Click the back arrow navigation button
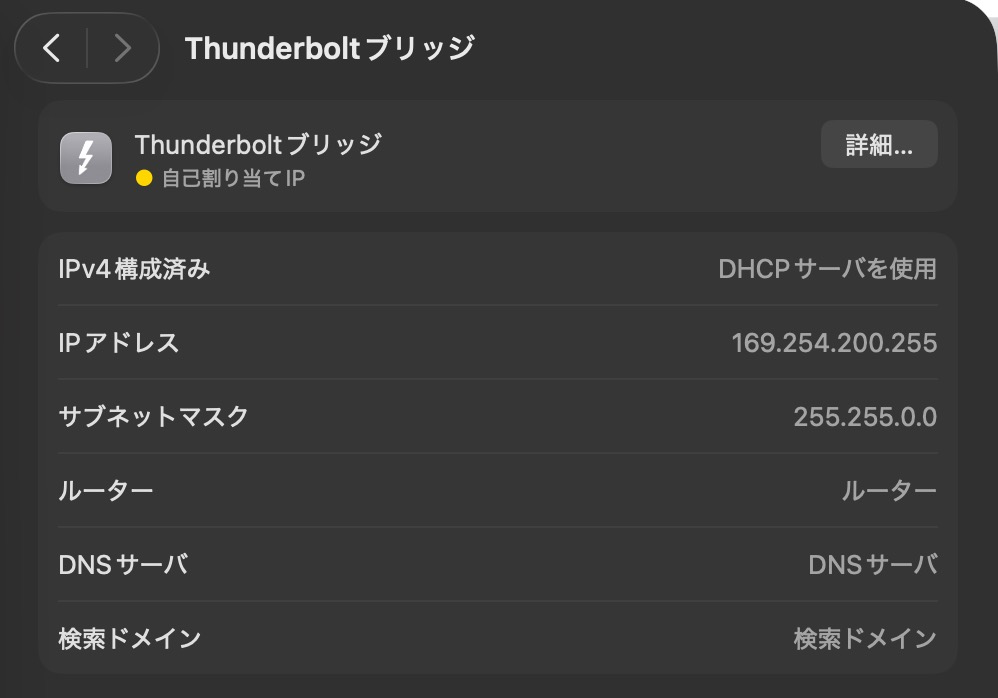This screenshot has width=998, height=698. click(52, 47)
